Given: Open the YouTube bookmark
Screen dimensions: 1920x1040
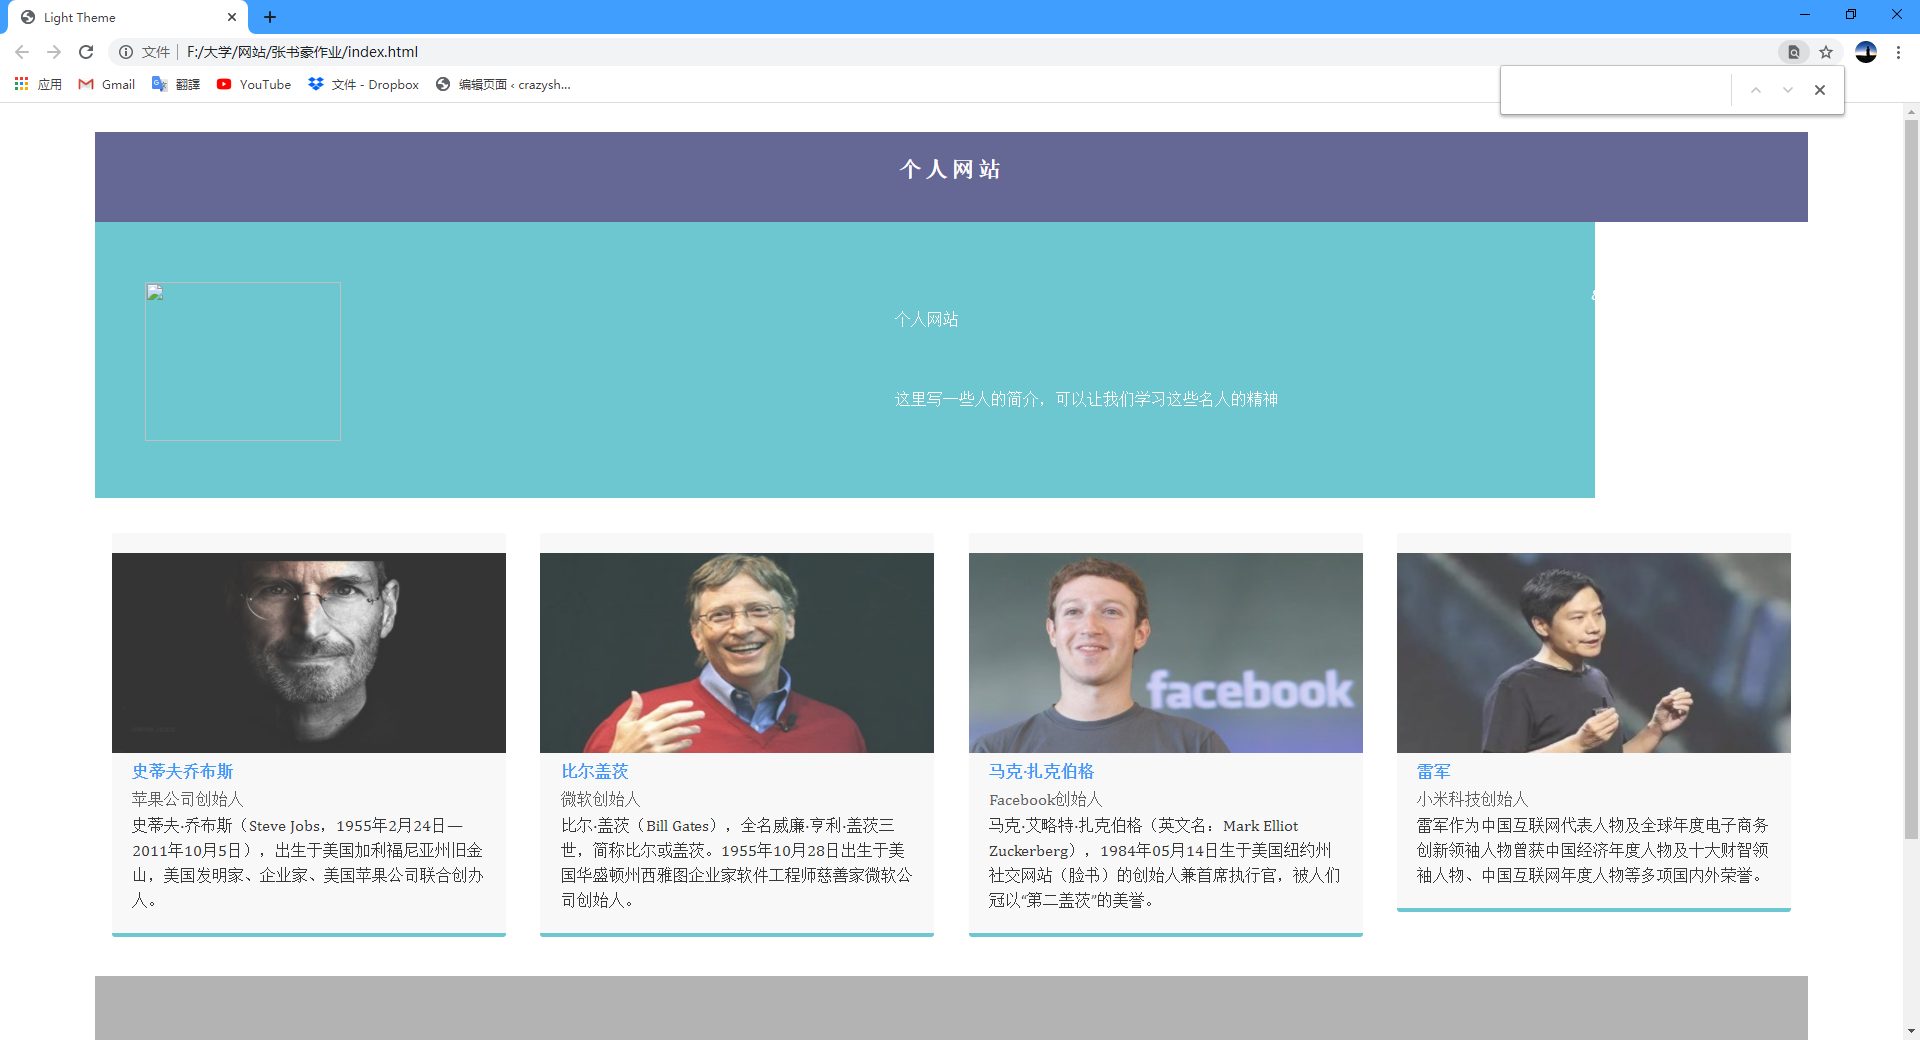Looking at the screenshot, I should pos(254,85).
